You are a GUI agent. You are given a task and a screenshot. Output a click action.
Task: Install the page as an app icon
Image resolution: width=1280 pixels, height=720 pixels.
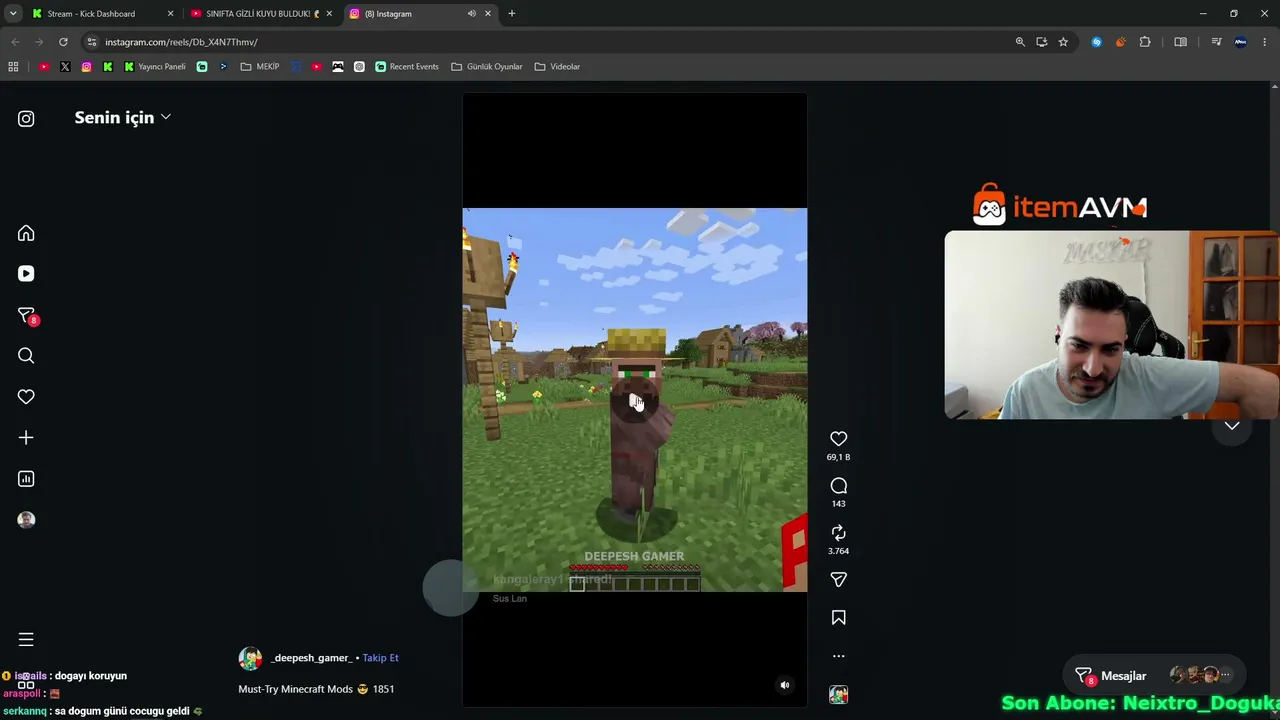click(x=1041, y=42)
